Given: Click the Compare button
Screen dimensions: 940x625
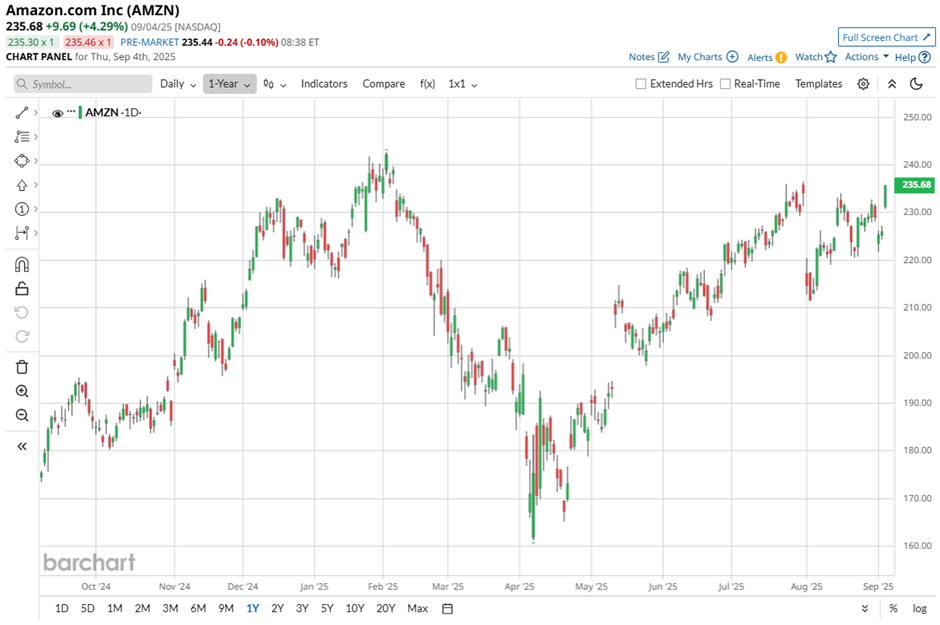Looking at the screenshot, I should click(384, 84).
